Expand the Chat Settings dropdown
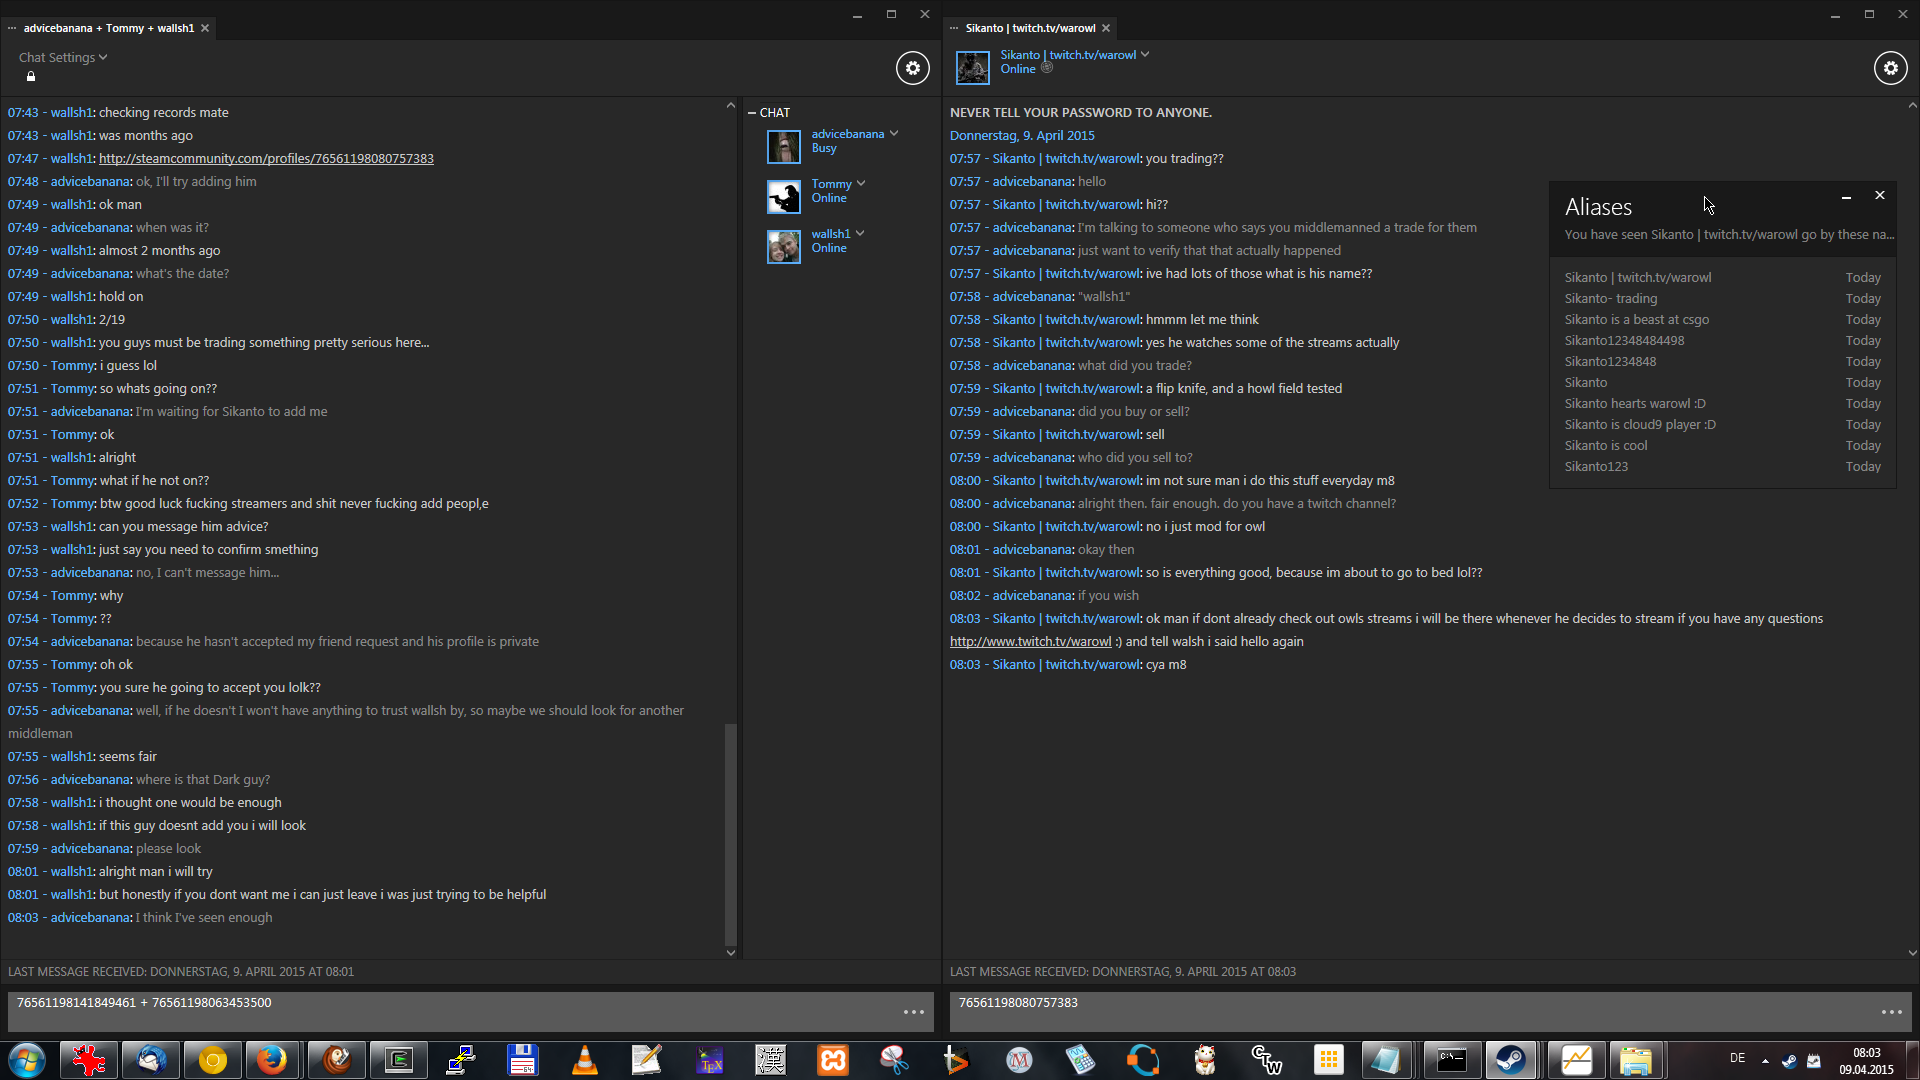The height and width of the screenshot is (1080, 1920). tap(62, 57)
